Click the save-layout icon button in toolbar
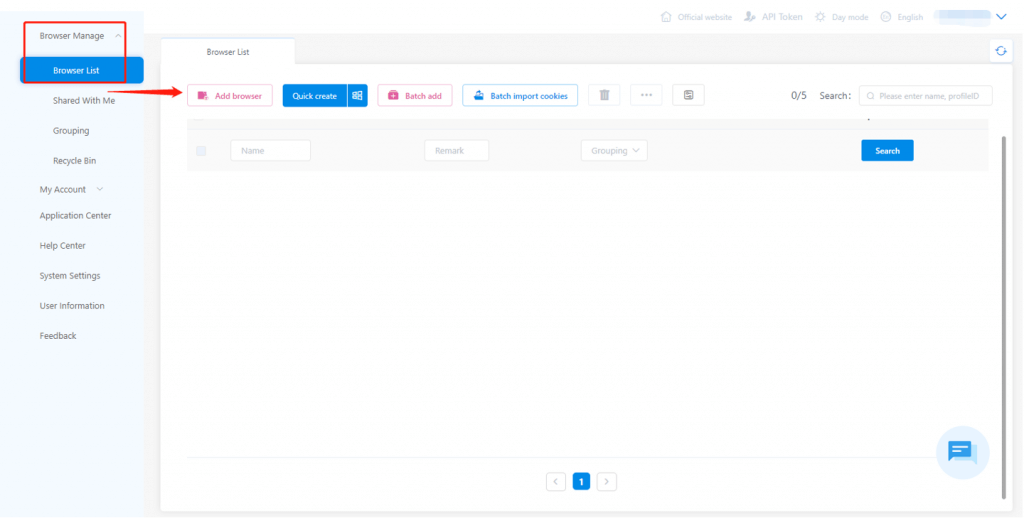1024x518 pixels. [688, 95]
